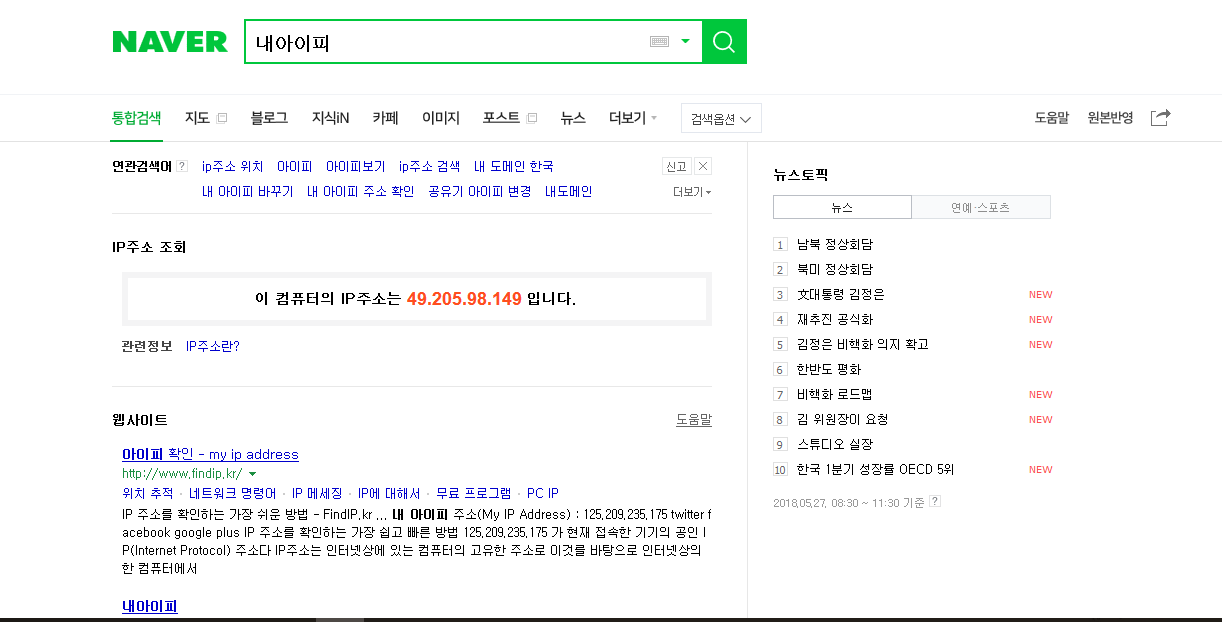This screenshot has width=1222, height=622.
Task: Select the 통합검색 tab
Action: [136, 118]
